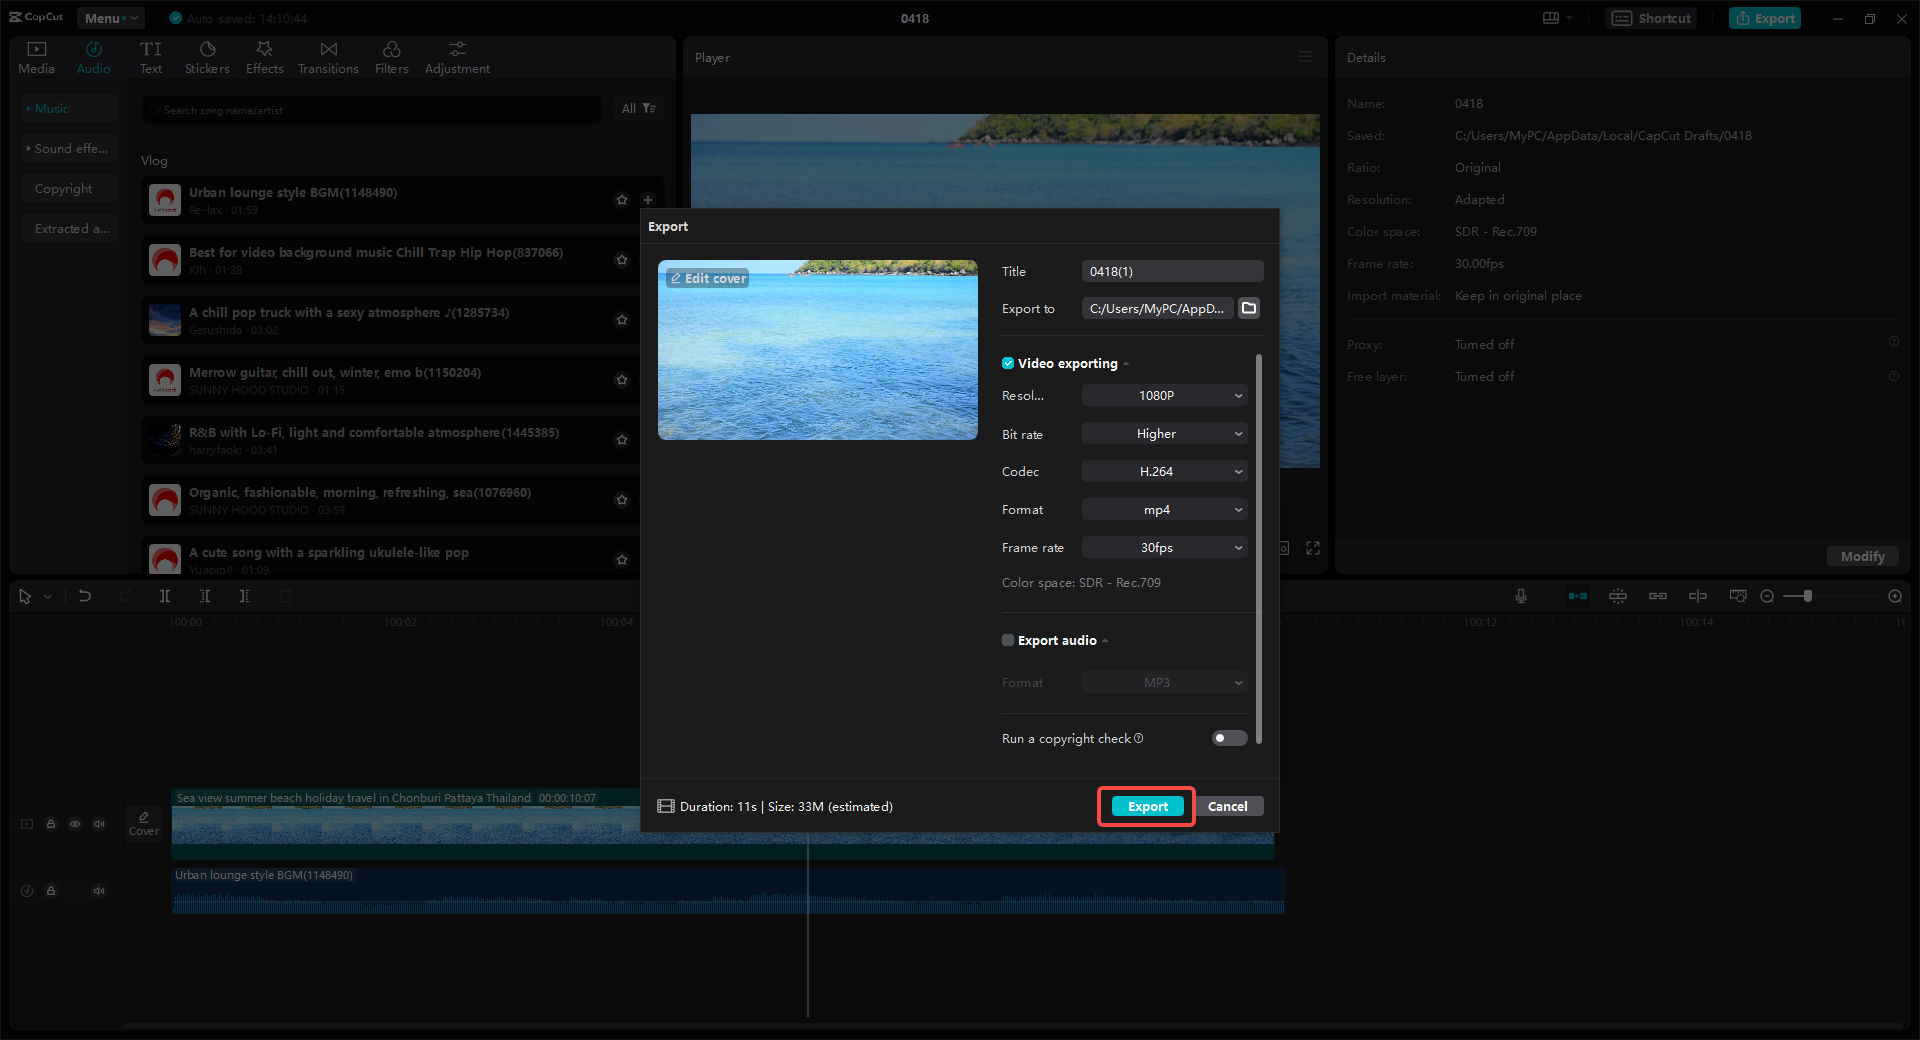
Task: Switch to the Media tab
Action: (36, 55)
